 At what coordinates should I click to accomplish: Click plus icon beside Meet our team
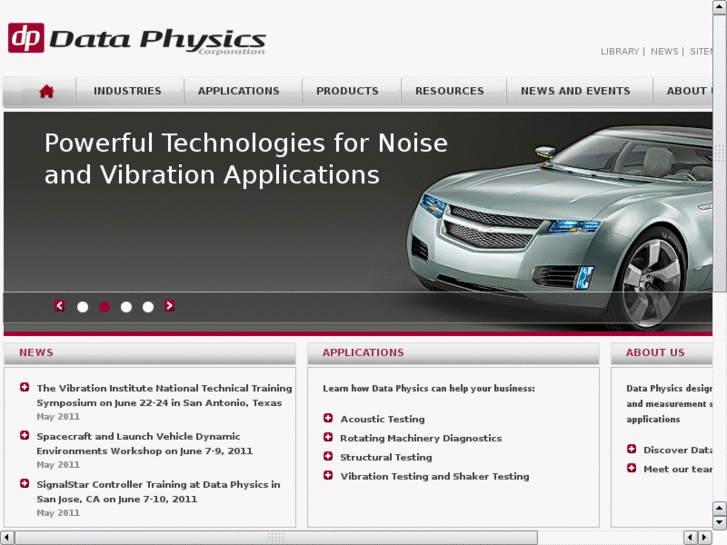click(x=631, y=468)
